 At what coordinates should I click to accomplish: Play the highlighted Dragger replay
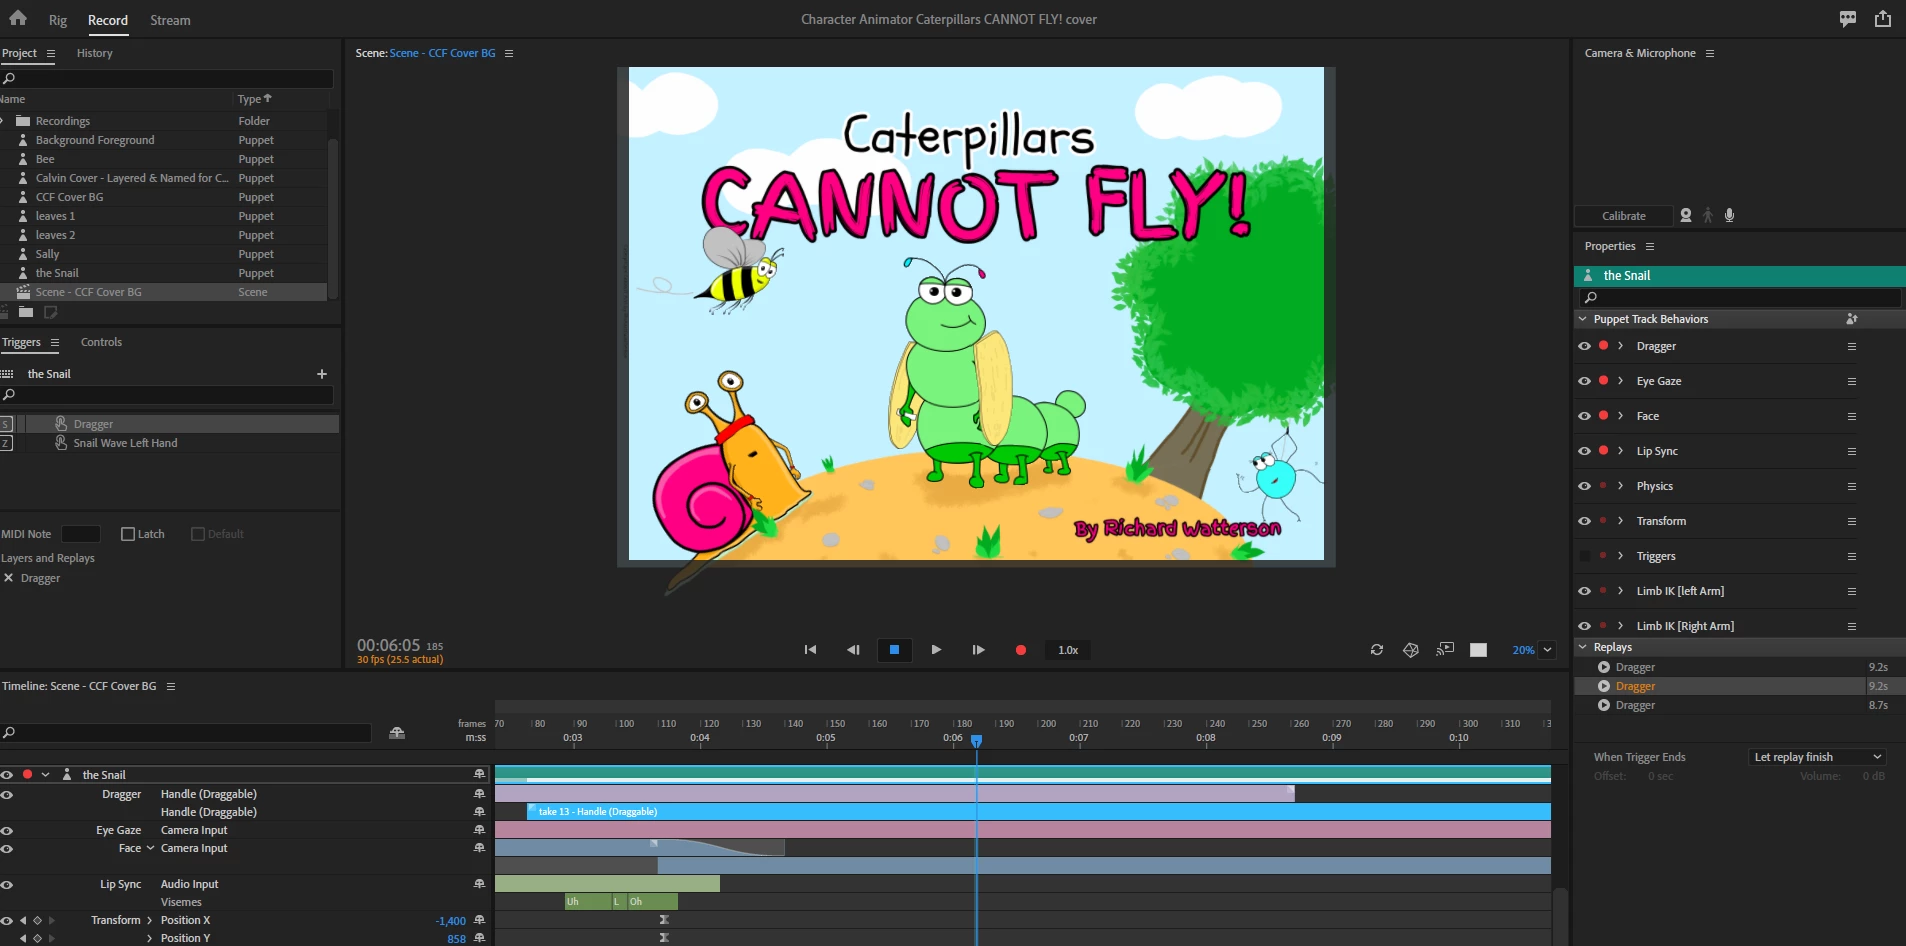[x=1604, y=686]
